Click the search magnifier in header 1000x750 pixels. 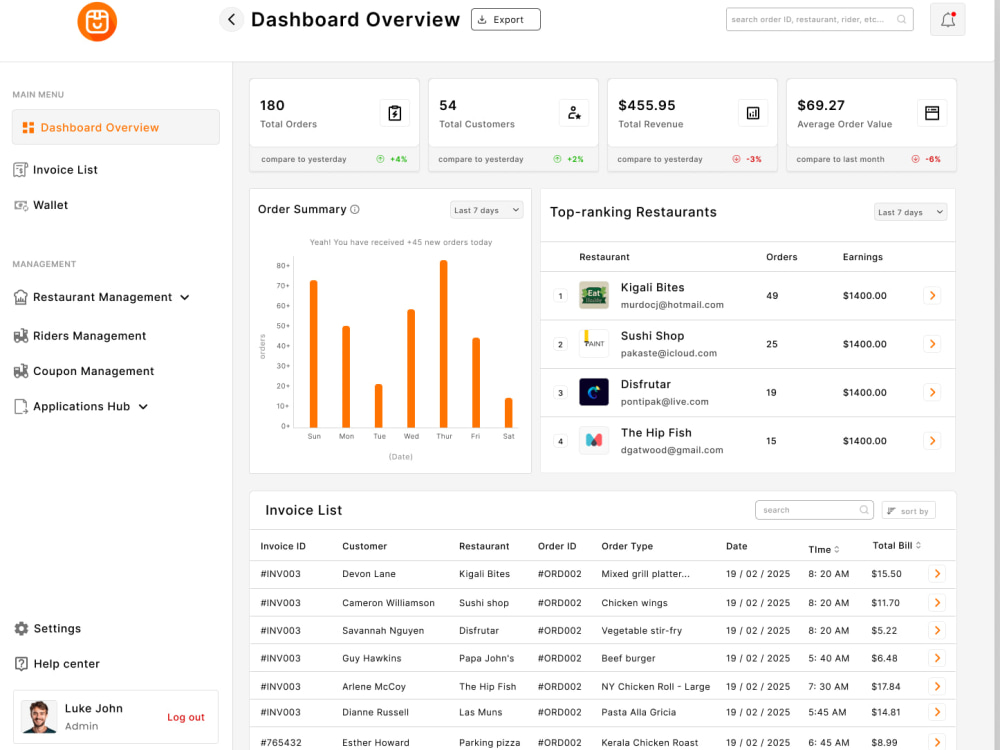[902, 20]
